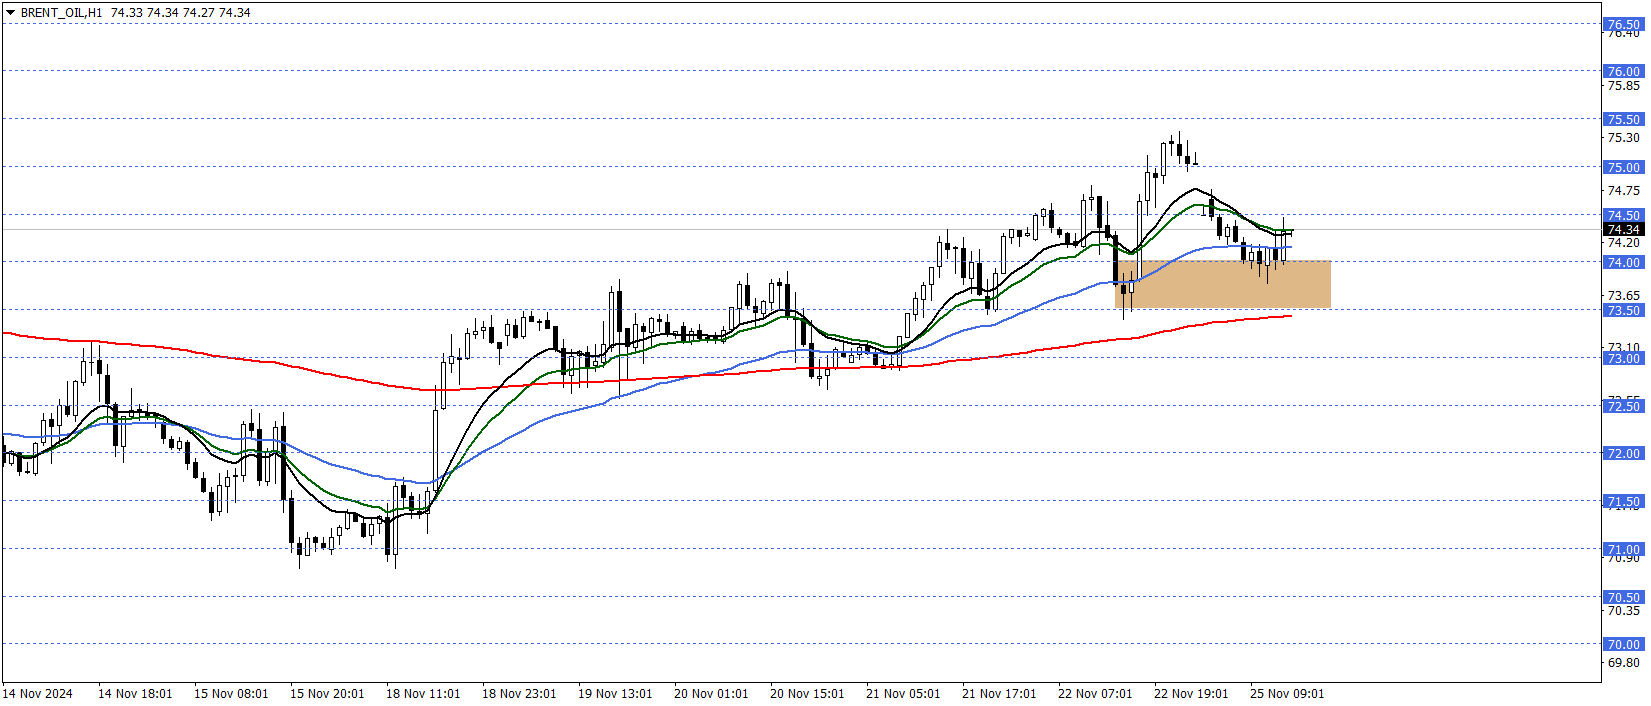Click the 76.50 price level label
This screenshot has height=706, width=1651.
(1623, 24)
